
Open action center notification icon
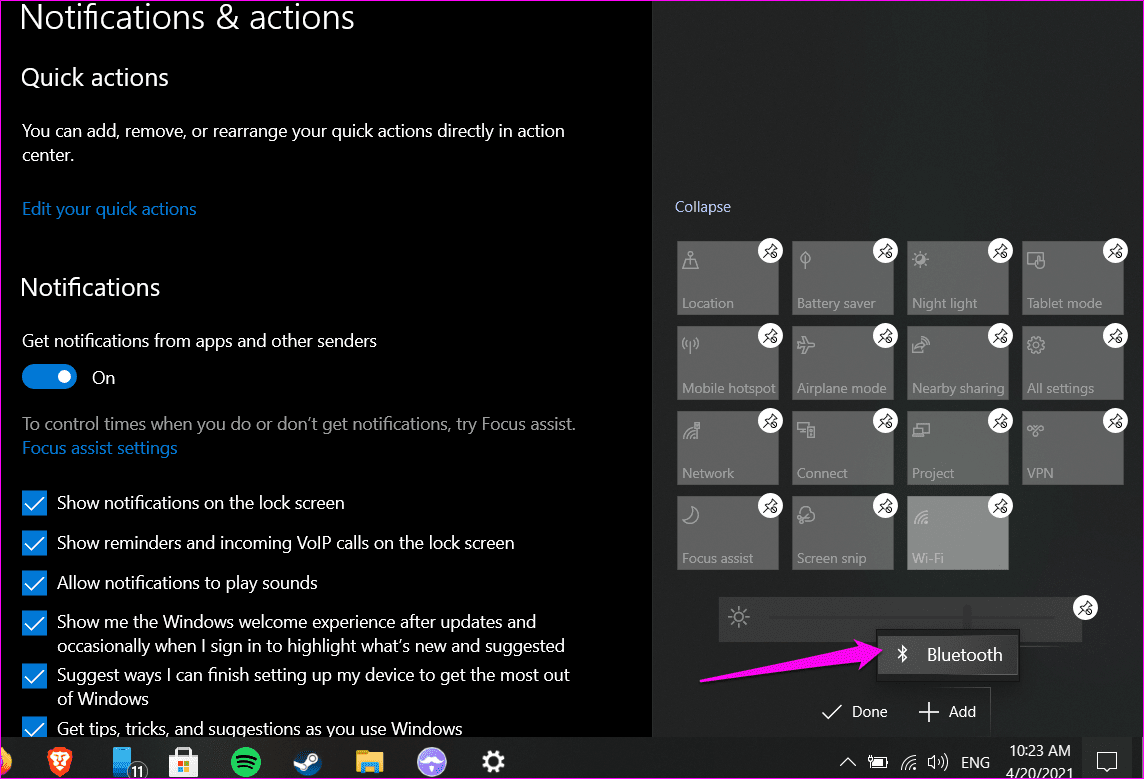pyautogui.click(x=1107, y=761)
